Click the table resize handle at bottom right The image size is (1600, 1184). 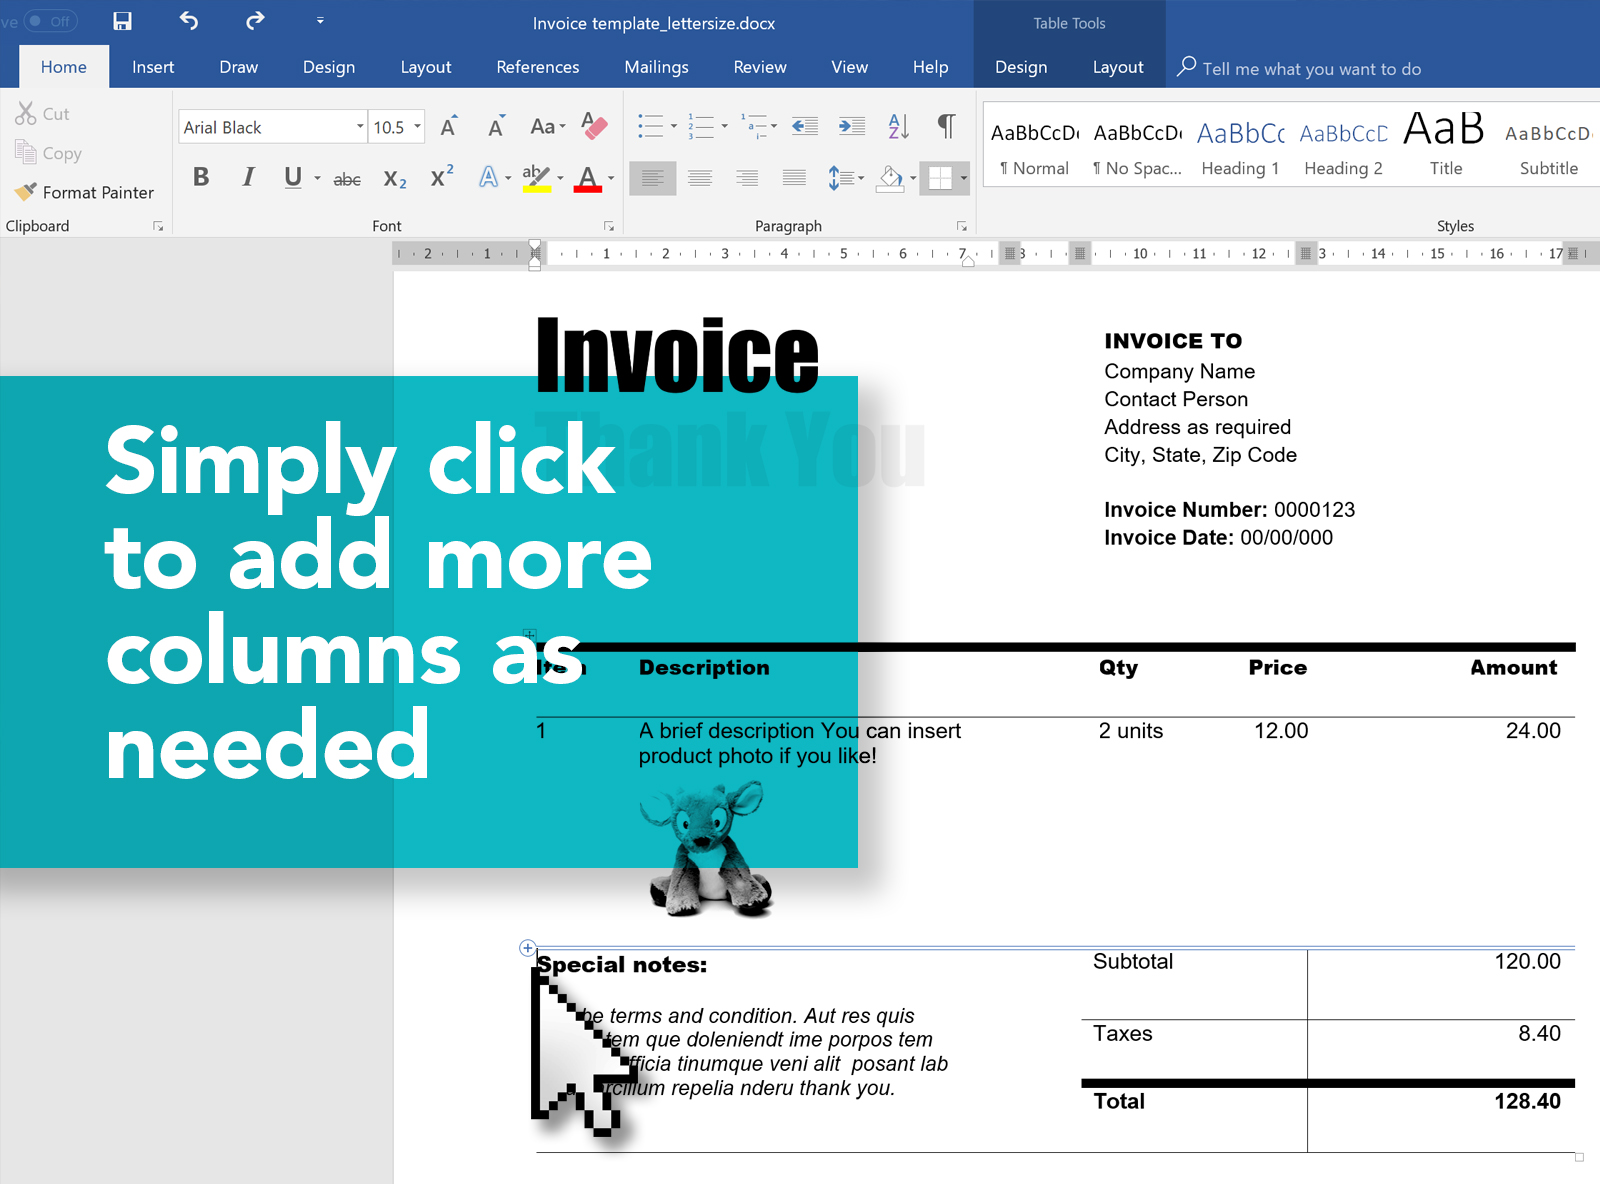1579,1158
